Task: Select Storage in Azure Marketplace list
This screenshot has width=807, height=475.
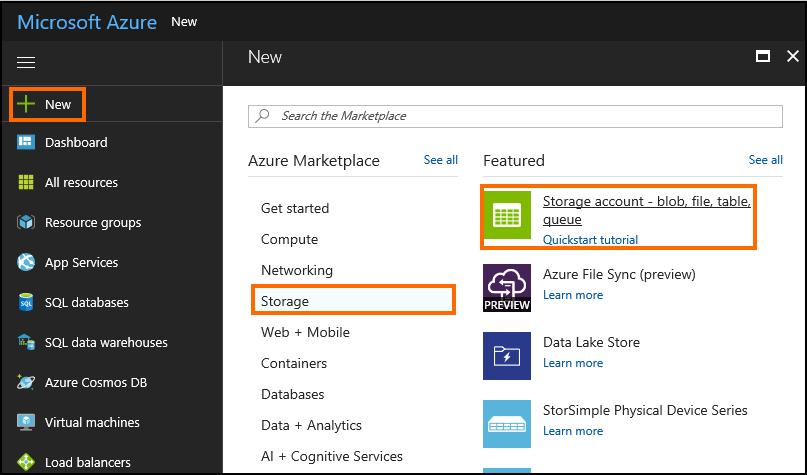Action: pos(285,301)
